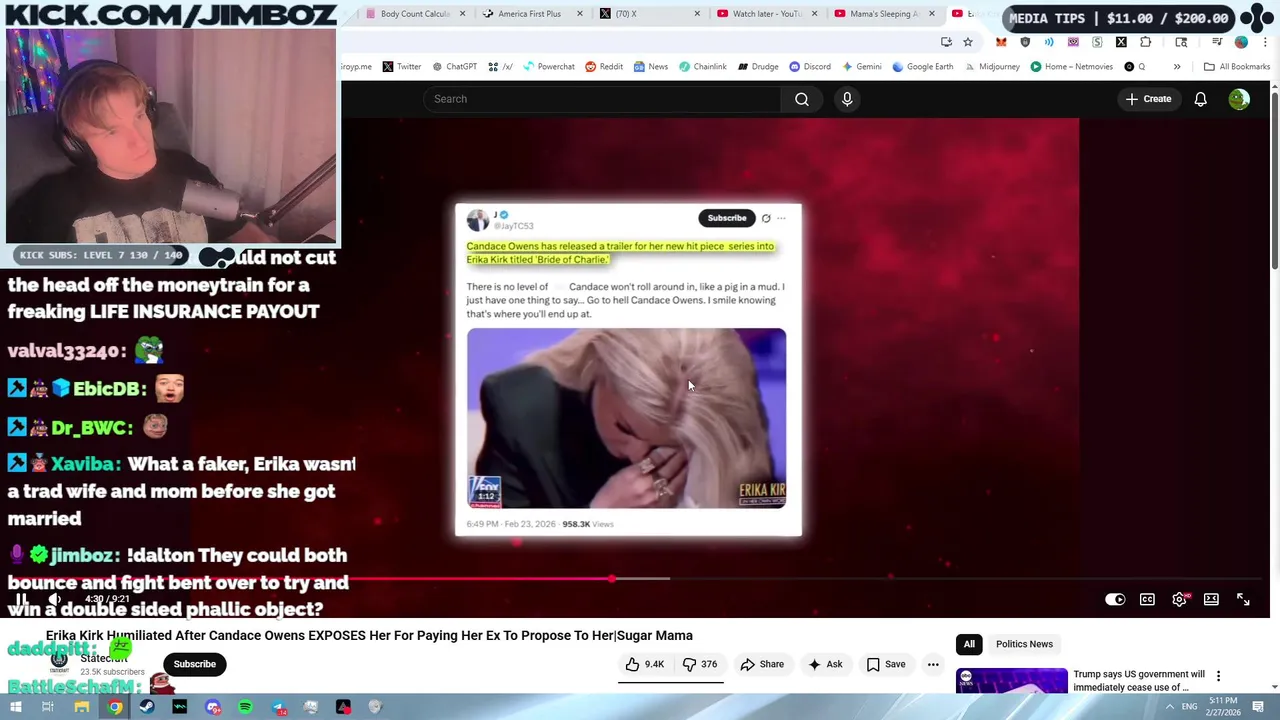Search YouTube with the magnifier button

(802, 99)
